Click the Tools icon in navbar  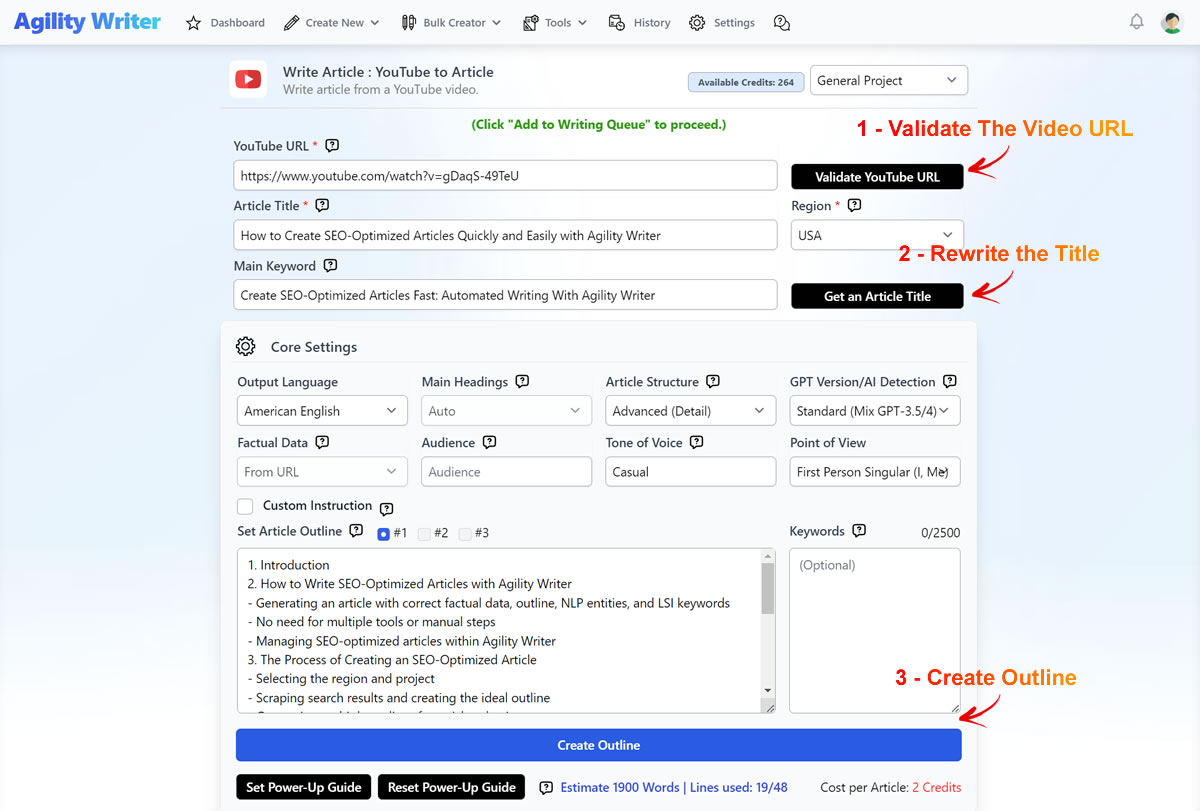click(531, 23)
